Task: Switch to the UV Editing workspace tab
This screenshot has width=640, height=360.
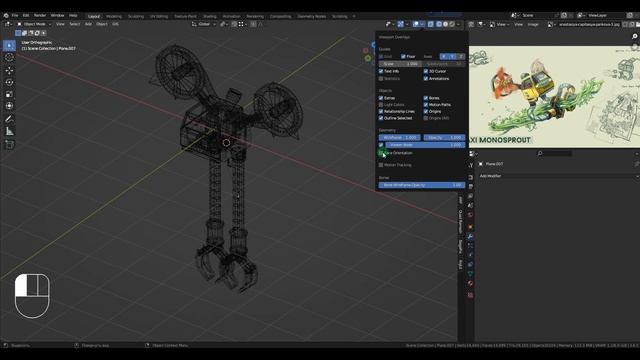Action: [x=159, y=16]
